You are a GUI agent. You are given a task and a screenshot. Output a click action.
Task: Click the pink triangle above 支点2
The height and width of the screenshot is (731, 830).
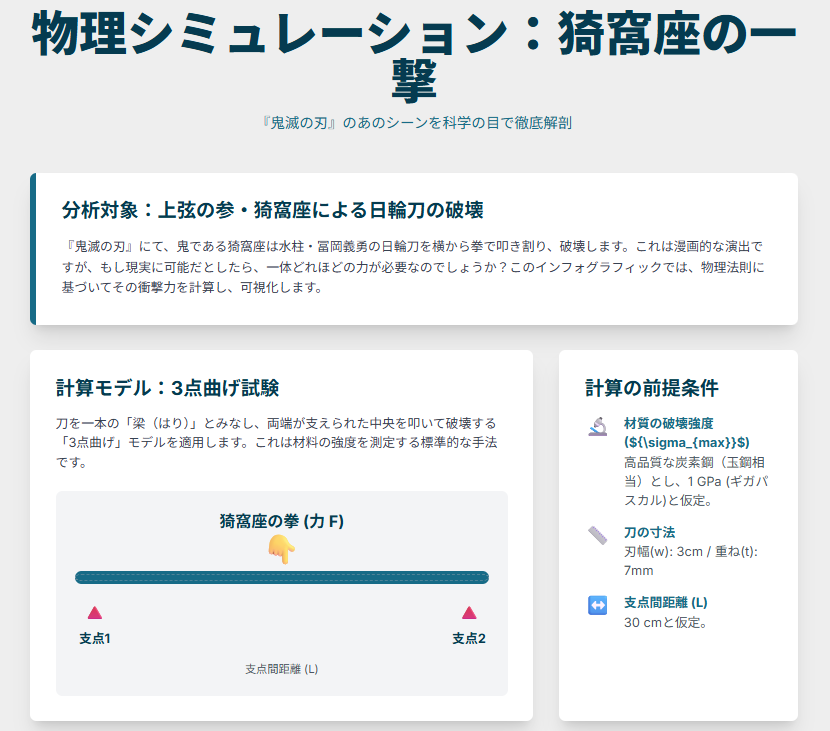click(x=469, y=612)
